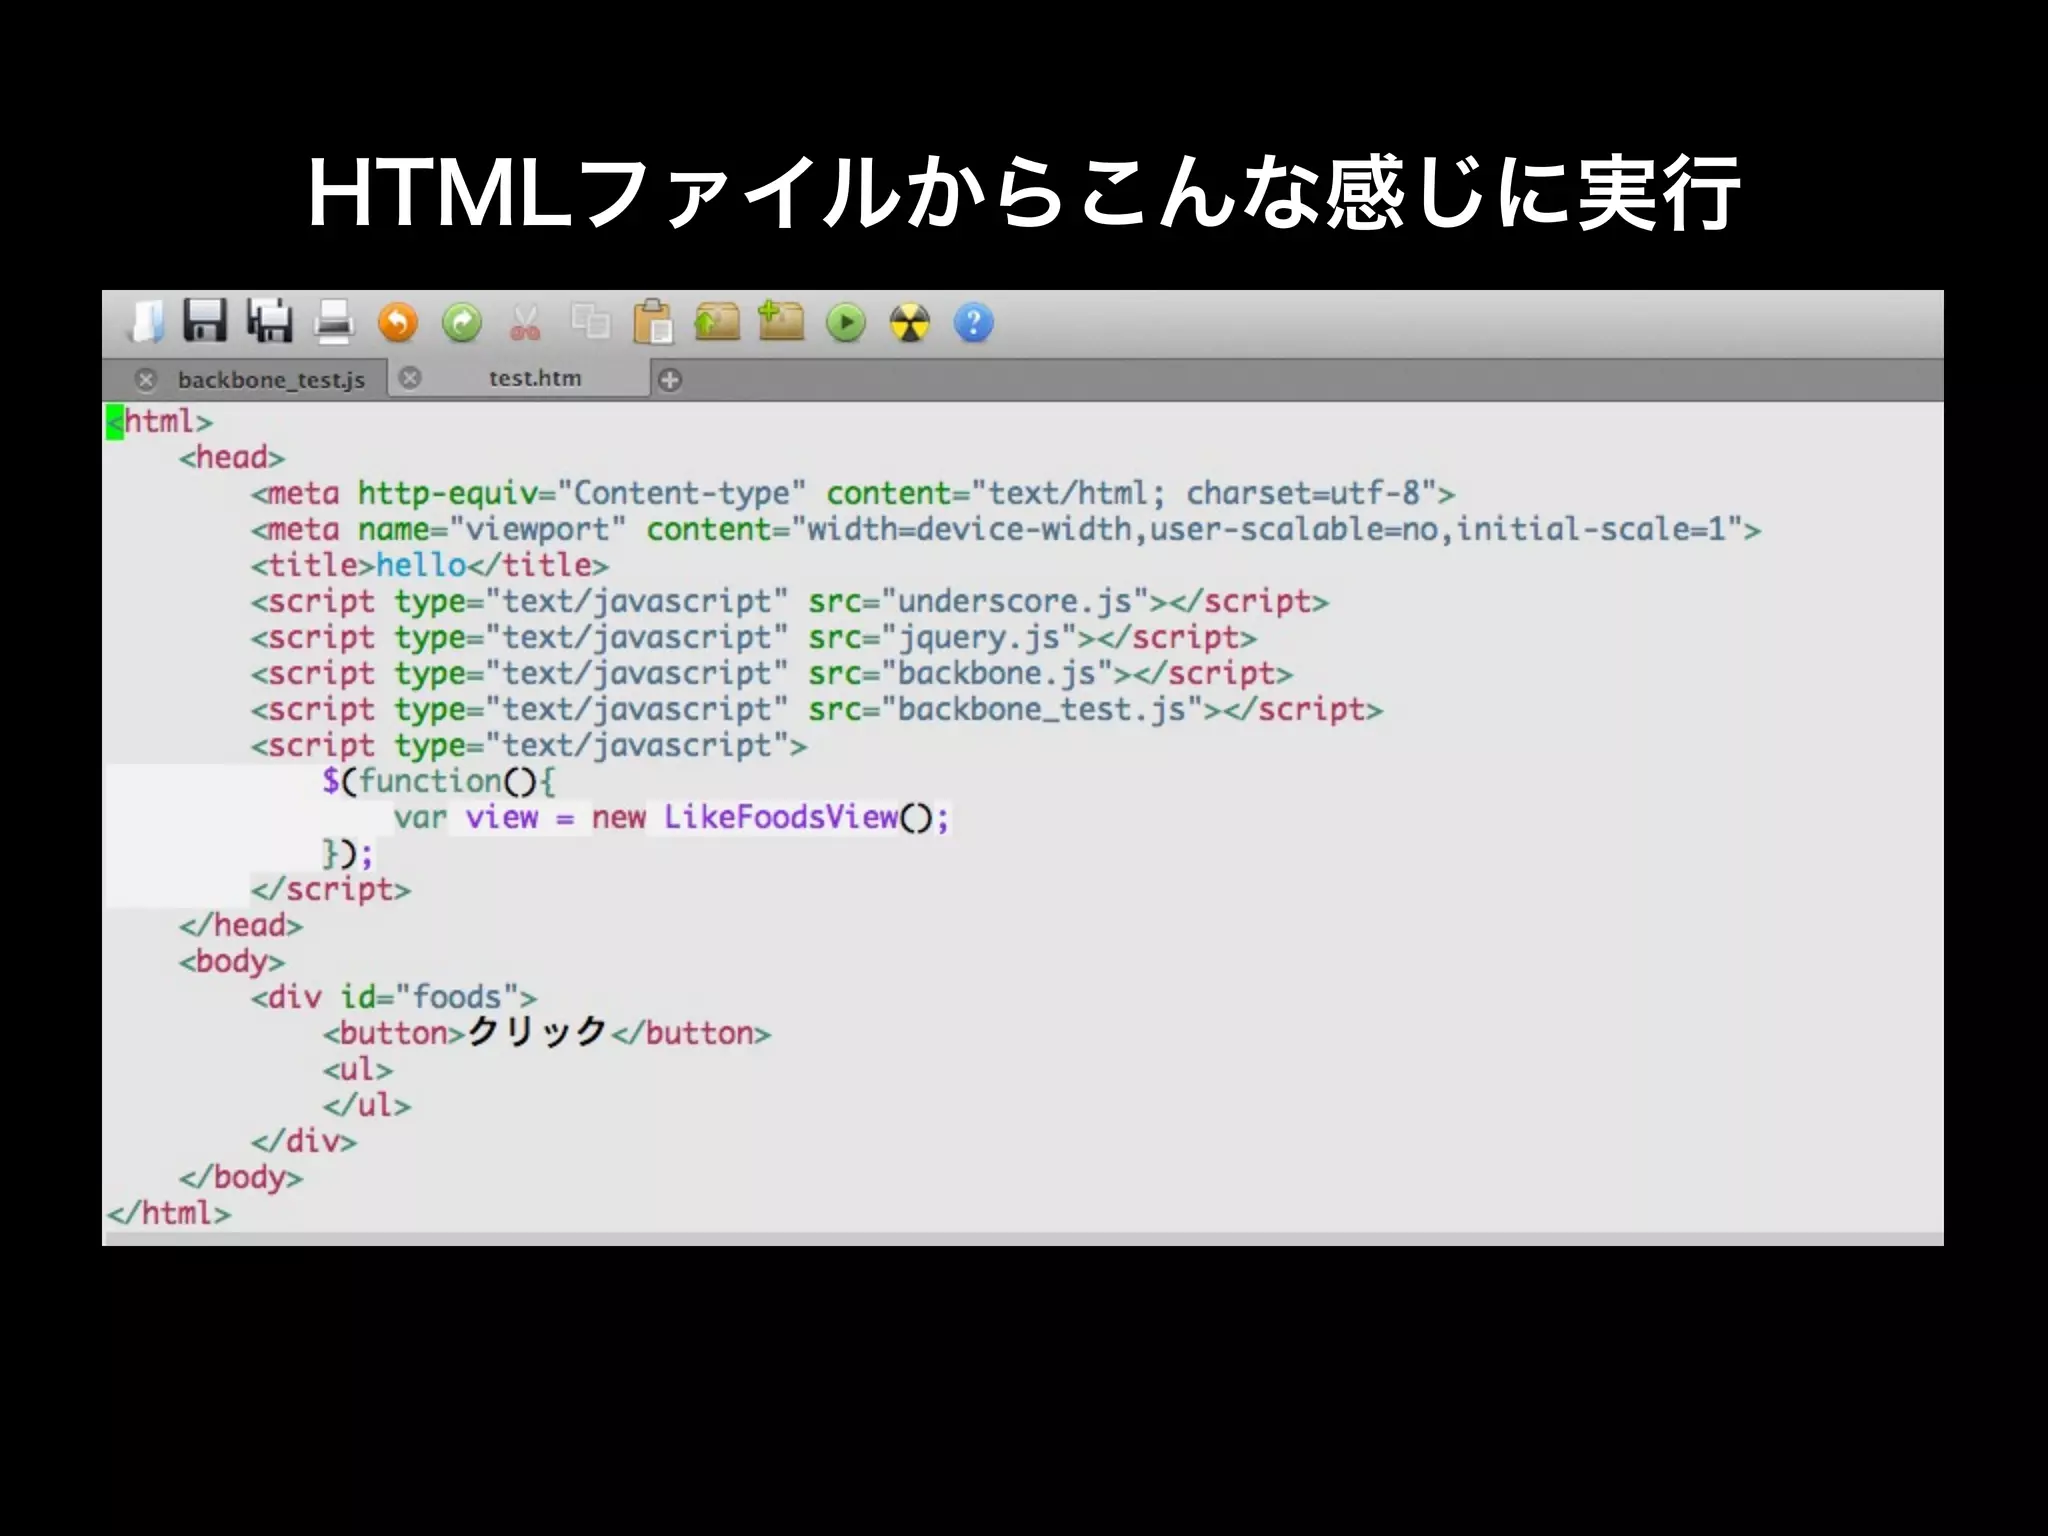Switch to the backbone_test.js tab
2048x1536 pixels.
(x=271, y=380)
